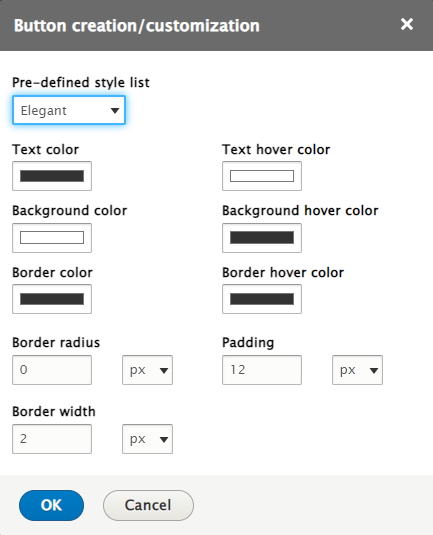Click the Border color swatch
The height and width of the screenshot is (535, 433).
coord(52,299)
